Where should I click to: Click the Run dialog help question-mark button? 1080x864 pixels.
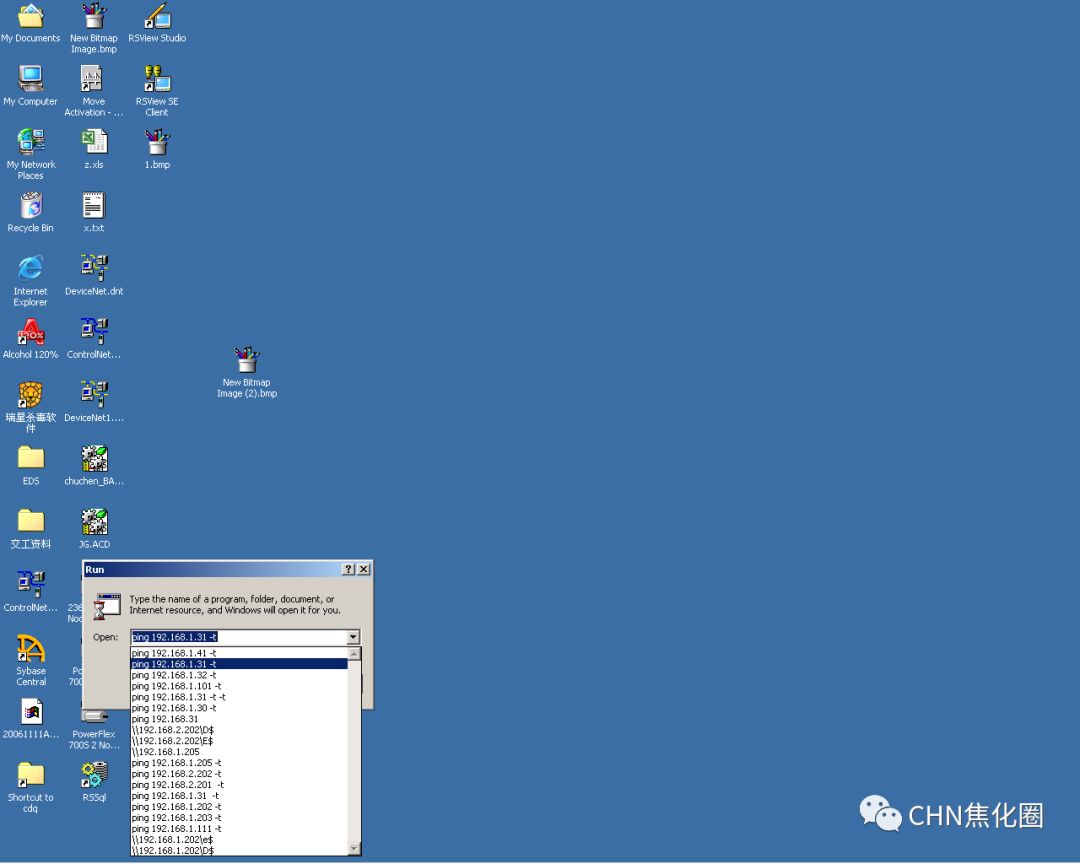pos(349,569)
